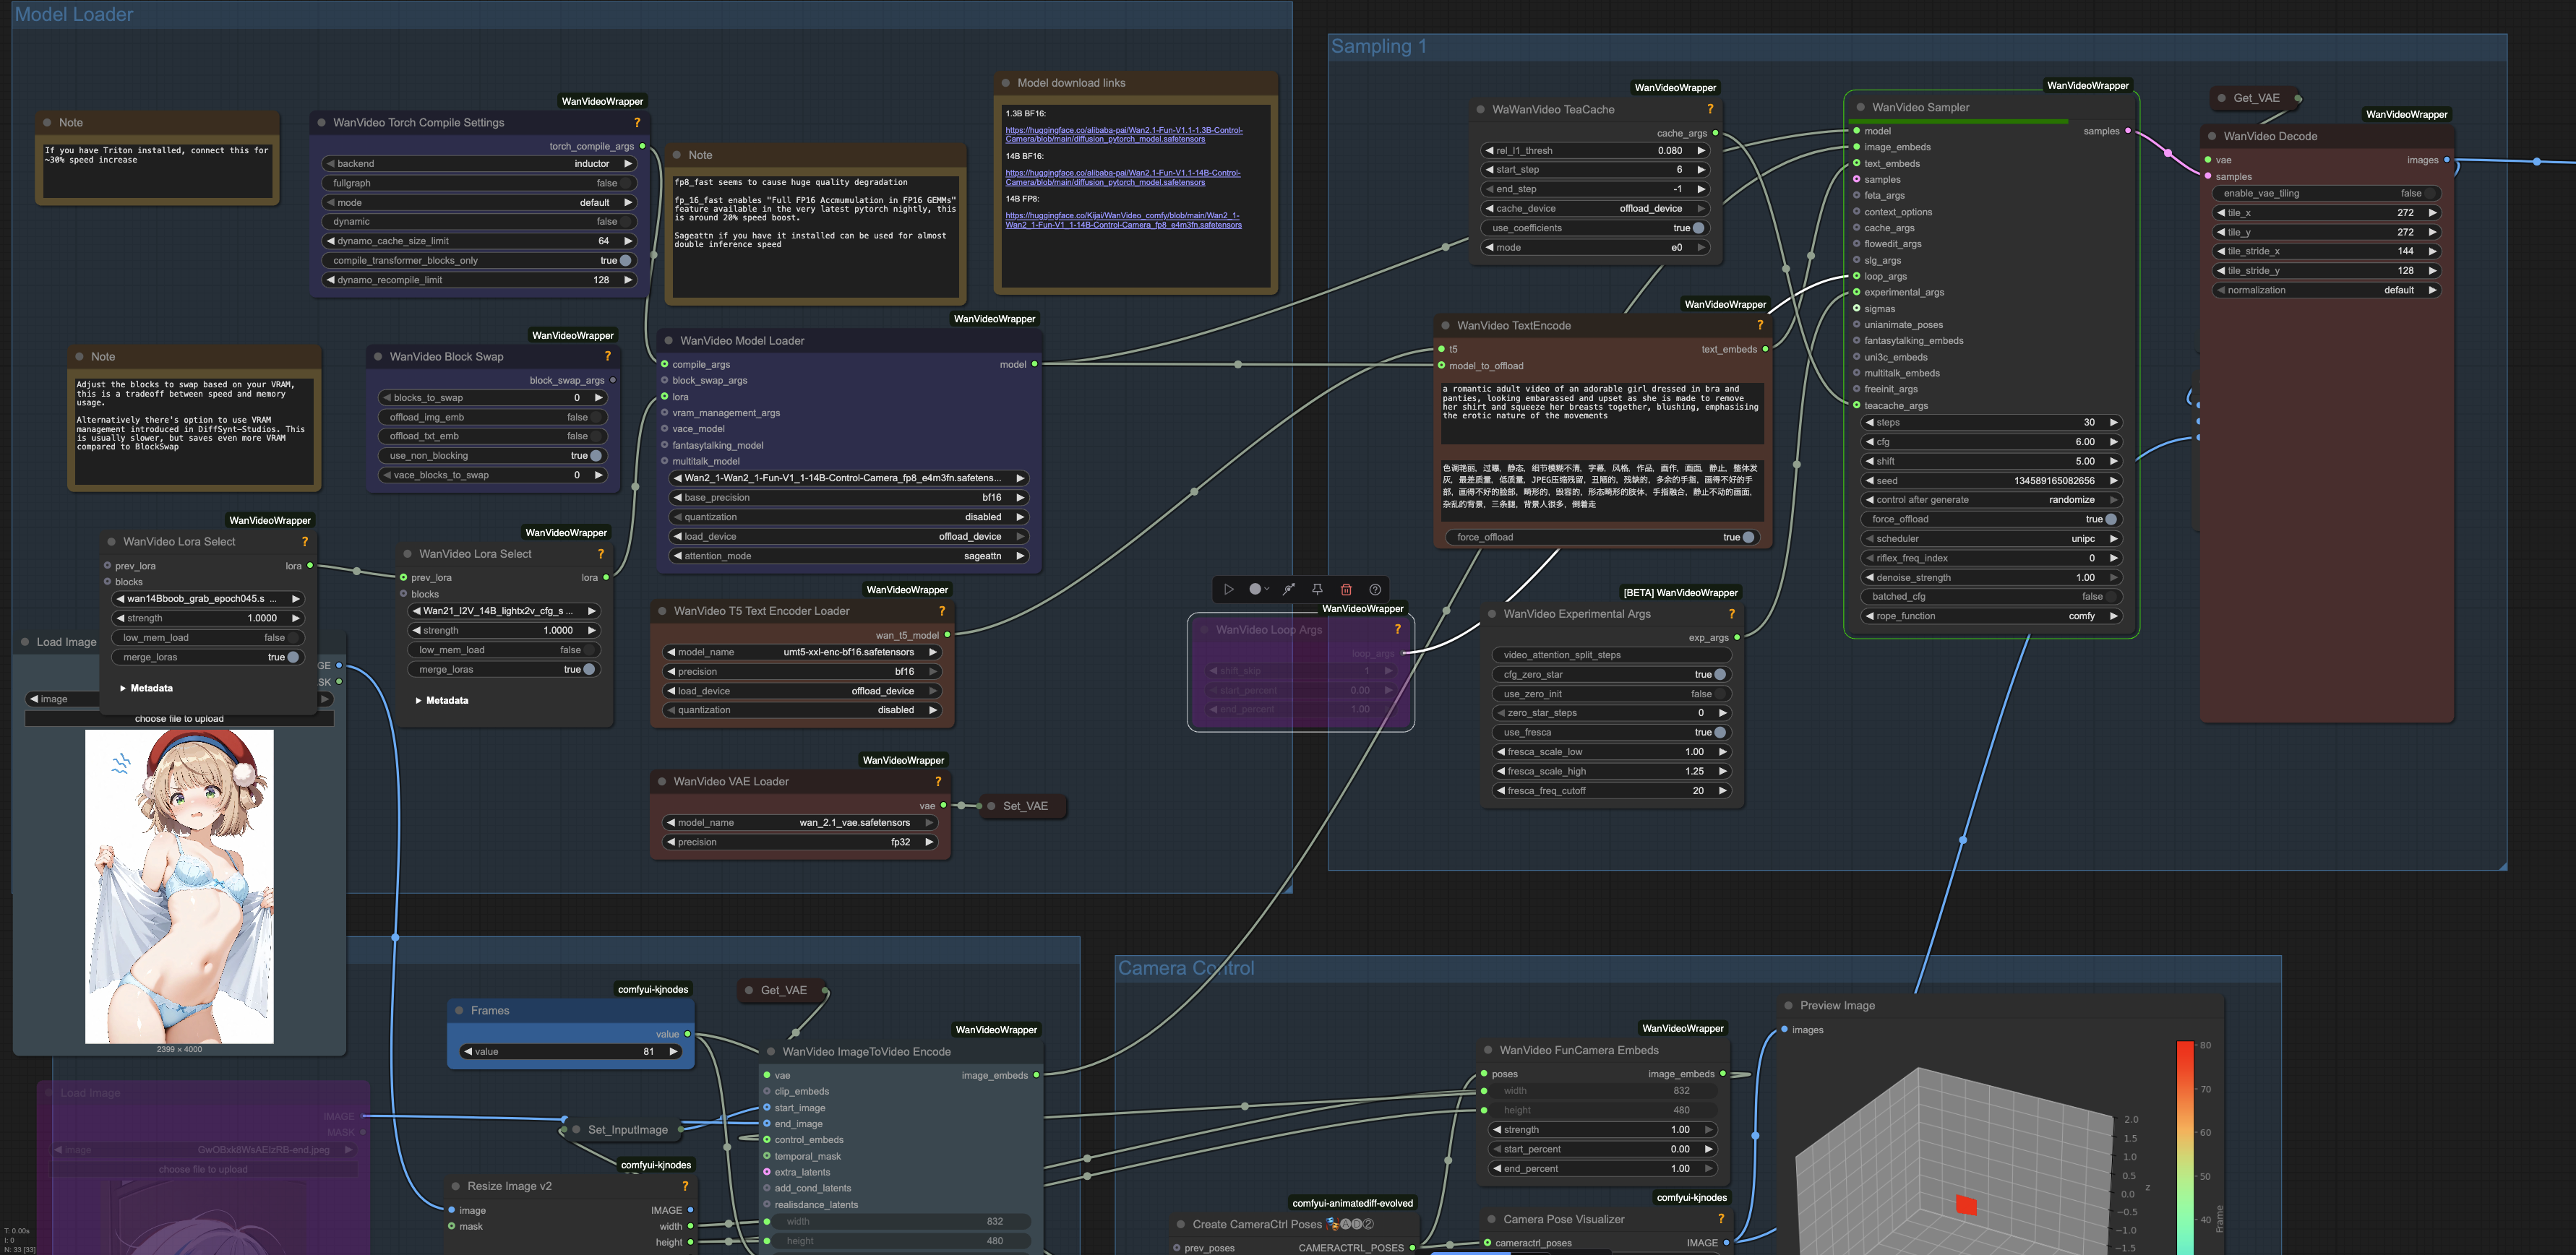
Task: Toggle use_coefficients in TeaCache node
Action: (x=1595, y=228)
